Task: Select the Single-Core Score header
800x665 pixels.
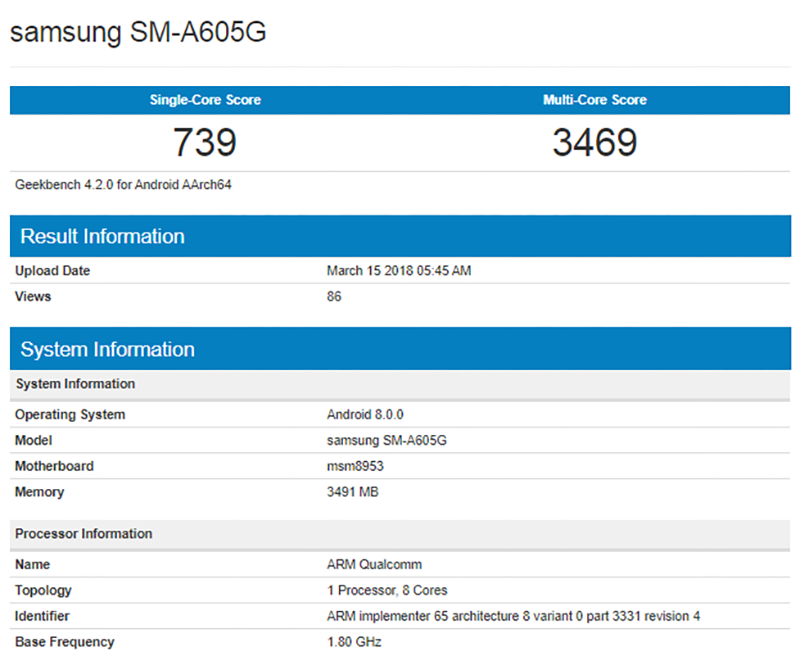Action: pyautogui.click(x=205, y=100)
